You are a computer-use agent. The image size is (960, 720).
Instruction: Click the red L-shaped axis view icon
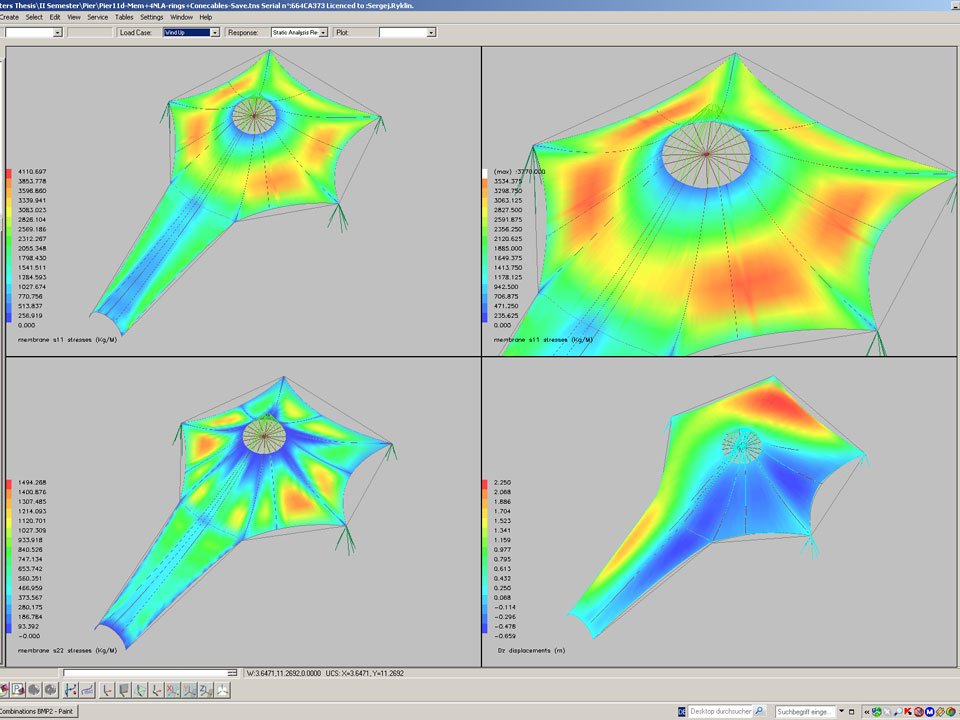(x=106, y=690)
